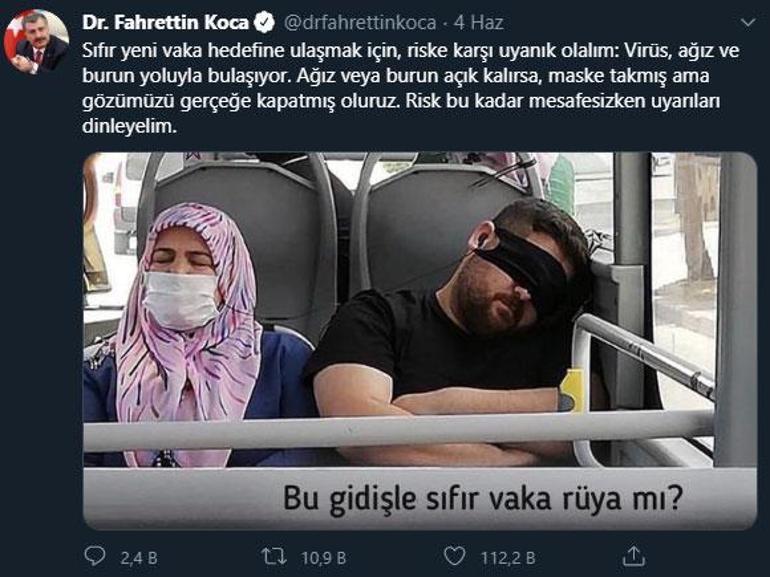Visit the @drfahrettinkoca handle link
This screenshot has width=770, height=577.
(x=360, y=23)
